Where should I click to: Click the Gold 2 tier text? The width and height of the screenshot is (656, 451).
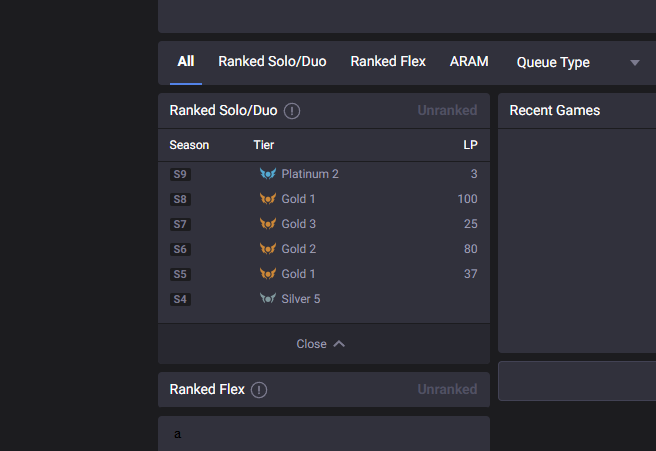[299, 249]
